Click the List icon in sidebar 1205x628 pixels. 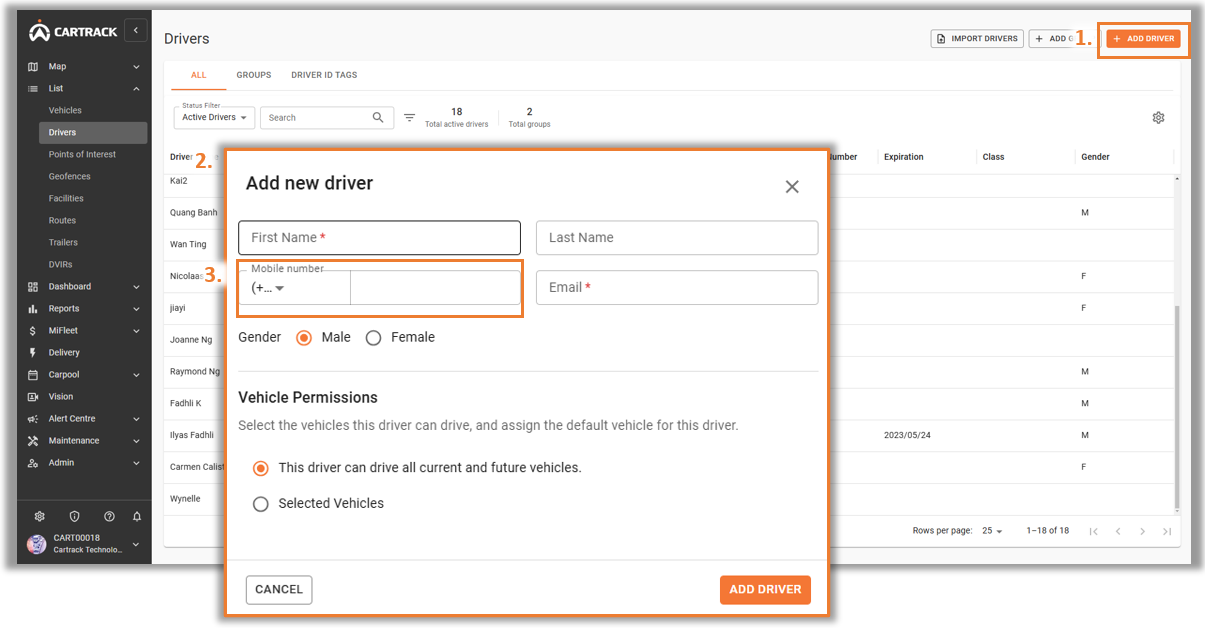[33, 89]
